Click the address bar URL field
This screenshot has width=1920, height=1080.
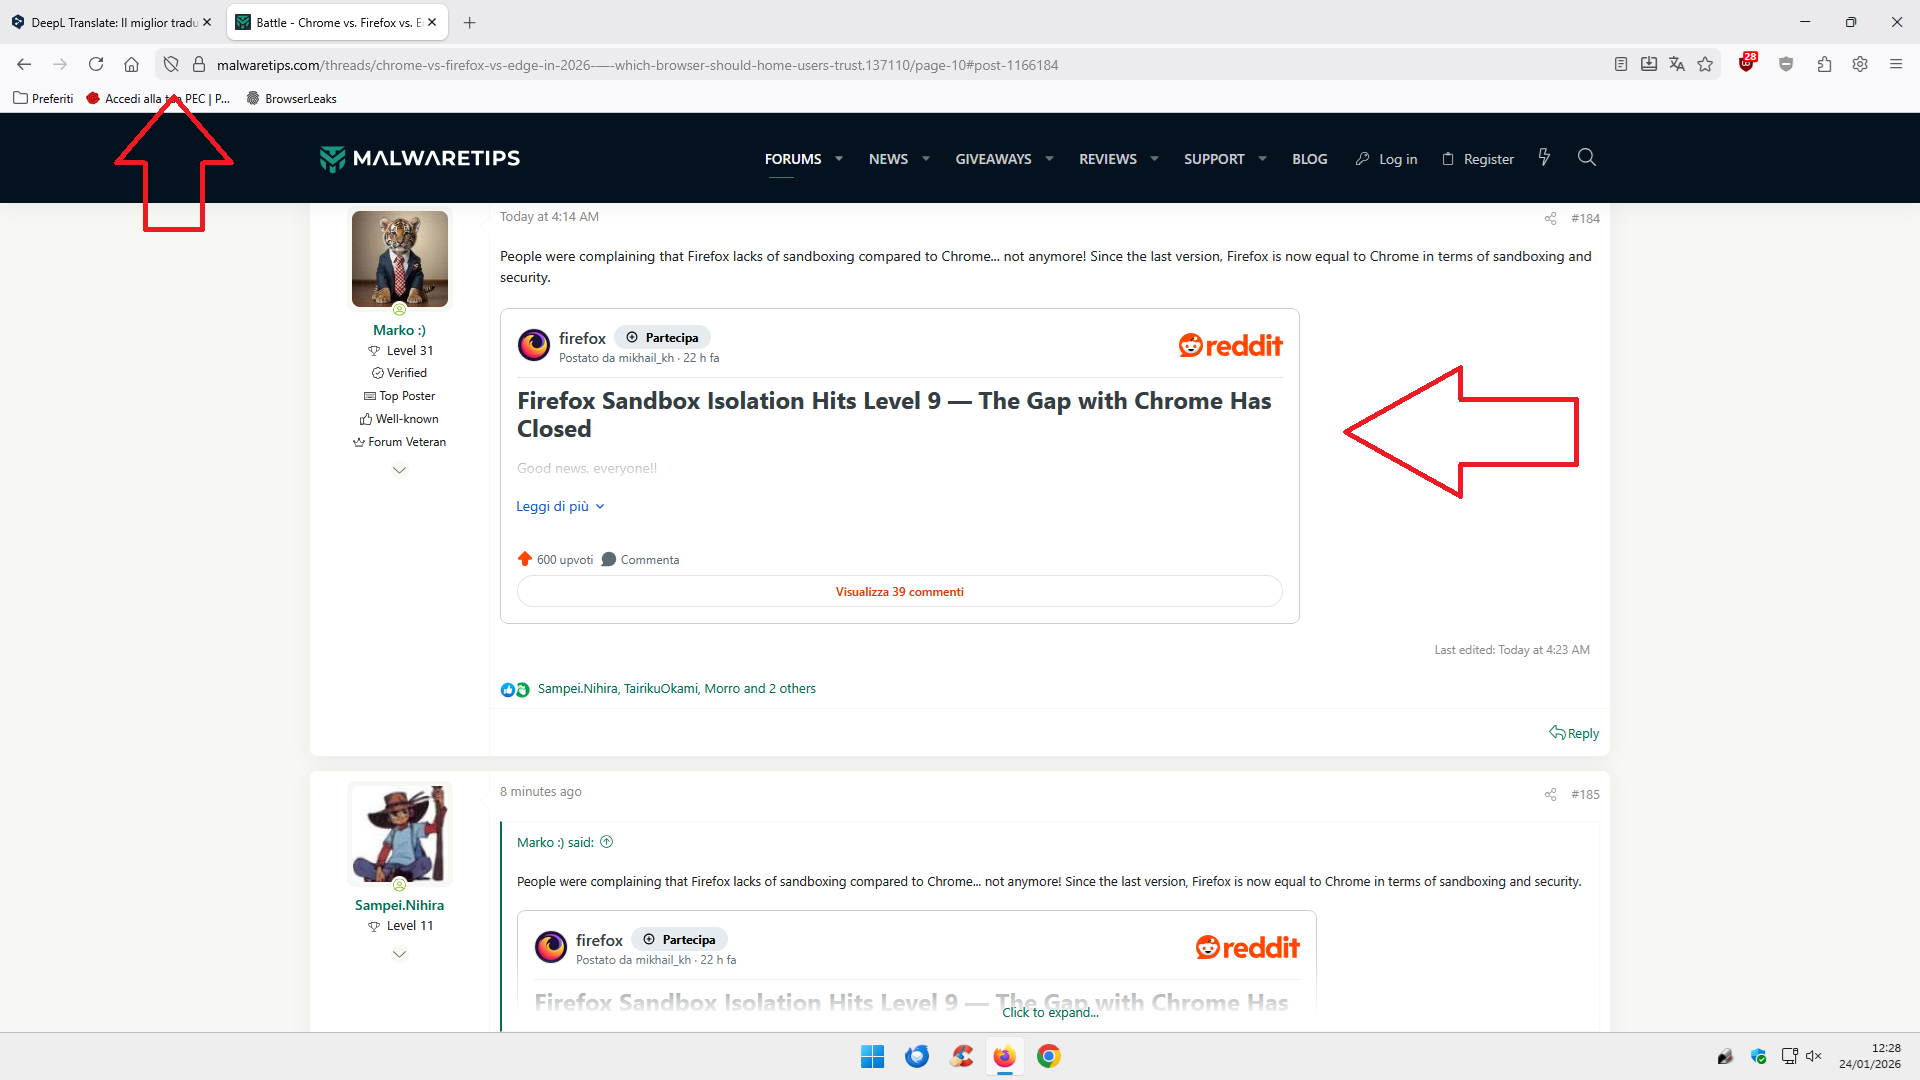[900, 65]
